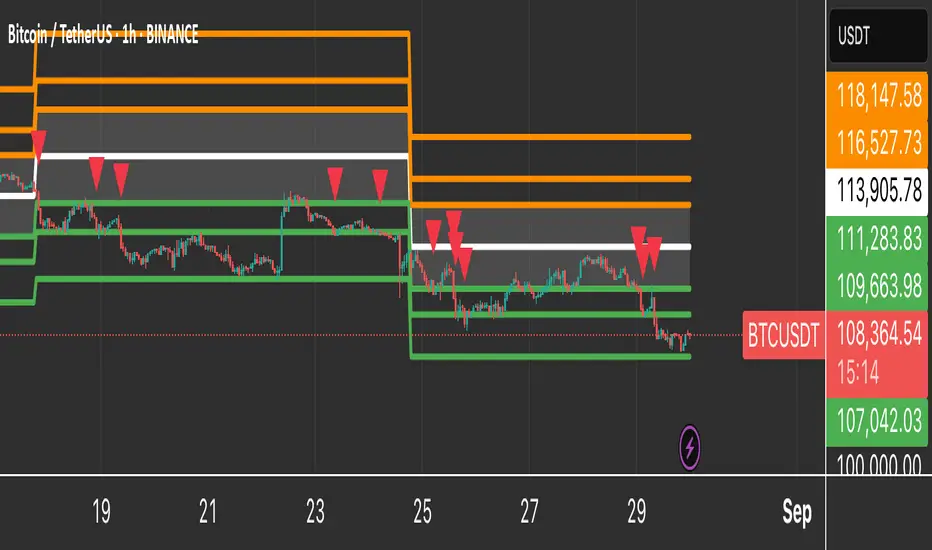Click the 118,147.58 orange price label
This screenshot has width=932, height=550.
click(x=878, y=96)
